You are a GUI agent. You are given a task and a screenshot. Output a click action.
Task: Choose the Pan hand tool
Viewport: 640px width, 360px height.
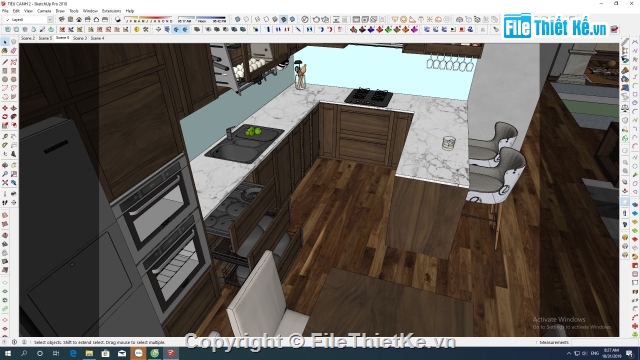[x=13, y=165]
